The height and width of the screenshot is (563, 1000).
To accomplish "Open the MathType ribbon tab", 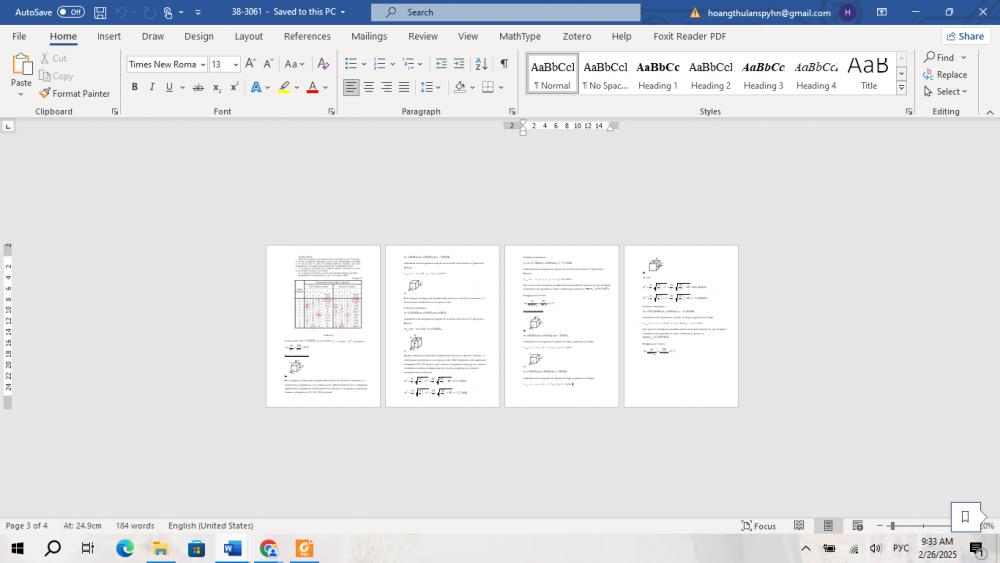I will pos(519,36).
